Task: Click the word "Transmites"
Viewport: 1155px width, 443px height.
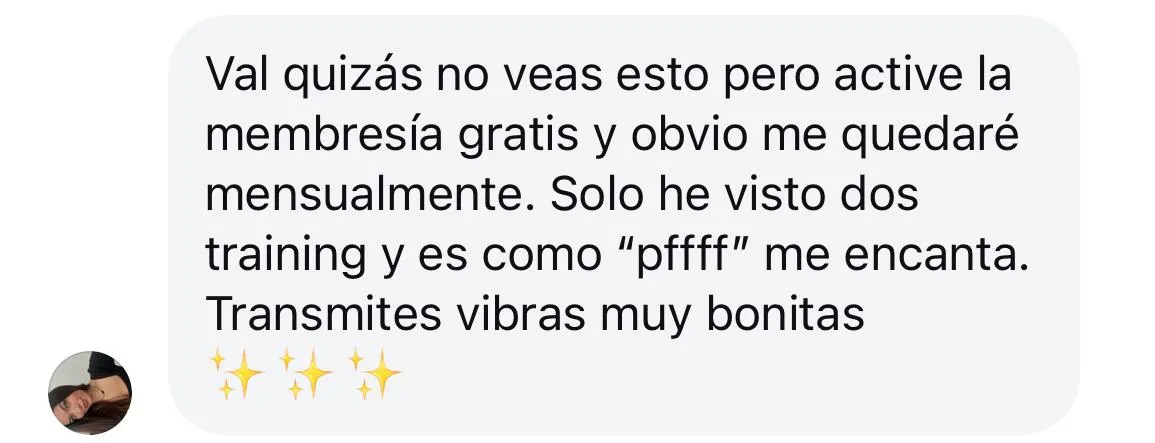Action: (323, 315)
